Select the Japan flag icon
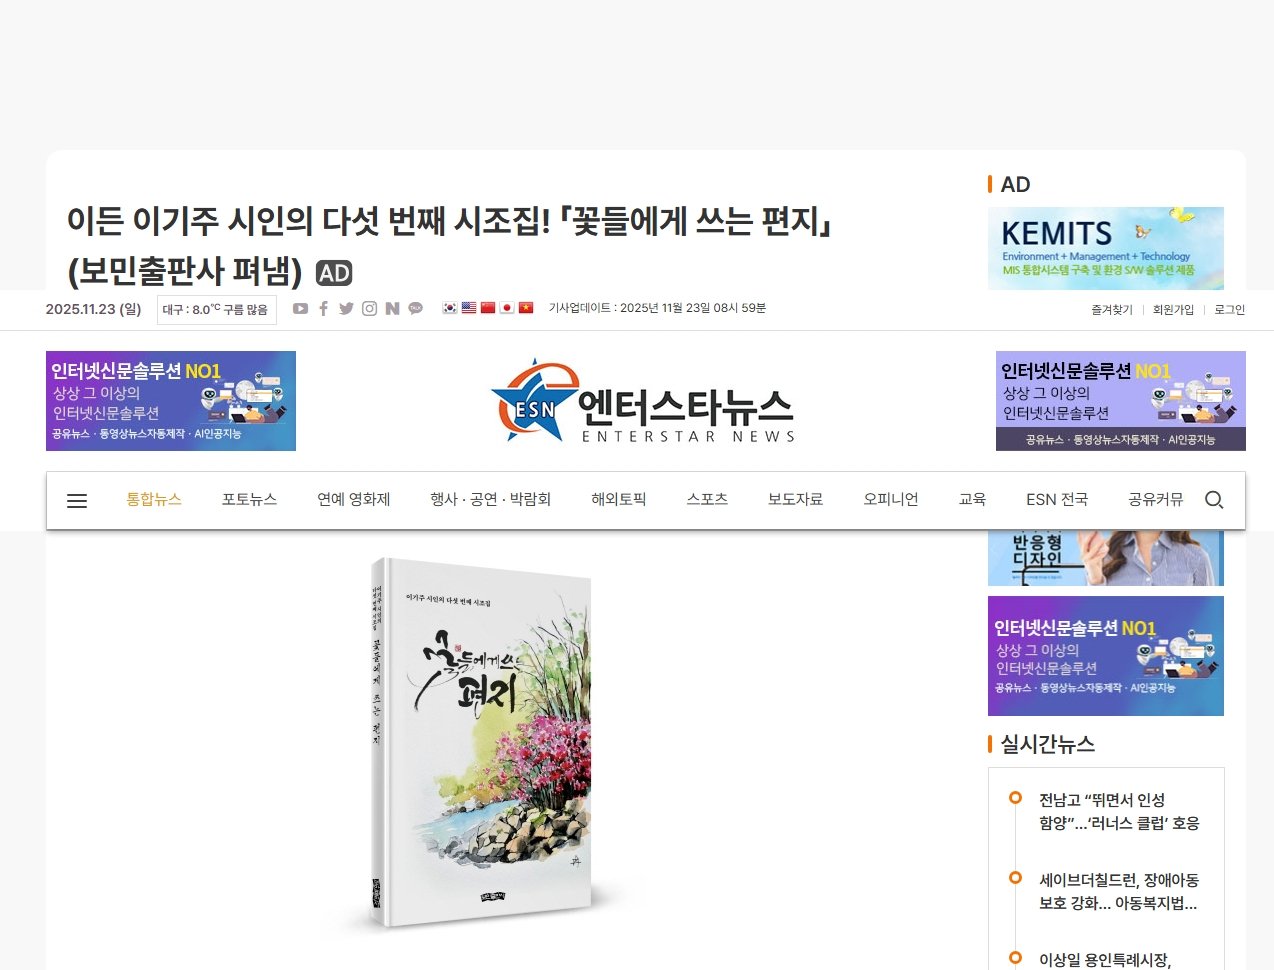Image resolution: width=1274 pixels, height=970 pixels. 507,308
